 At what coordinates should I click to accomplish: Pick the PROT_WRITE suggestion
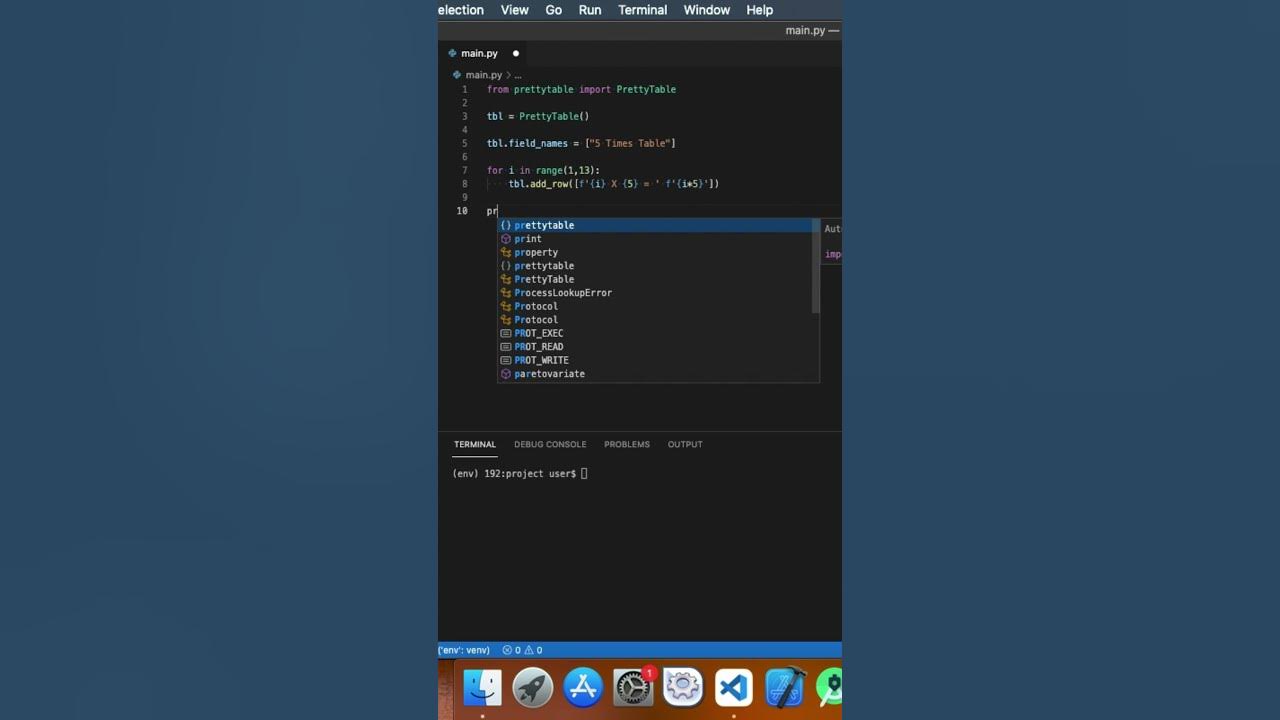[658, 360]
